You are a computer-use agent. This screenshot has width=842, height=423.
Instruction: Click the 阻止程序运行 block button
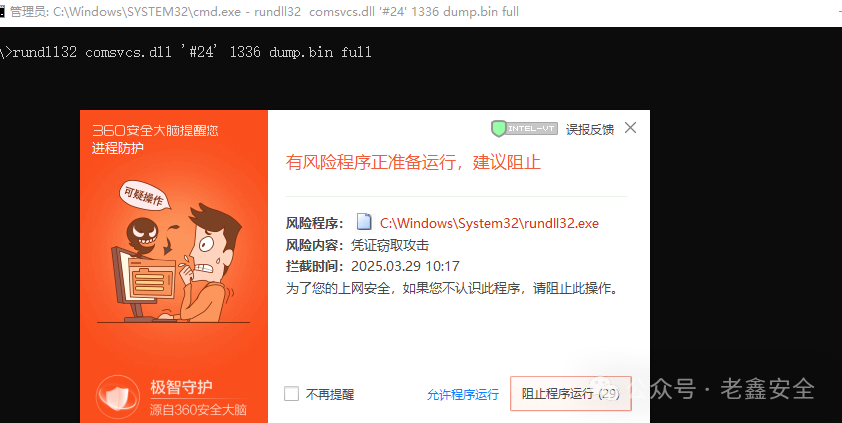coord(571,394)
